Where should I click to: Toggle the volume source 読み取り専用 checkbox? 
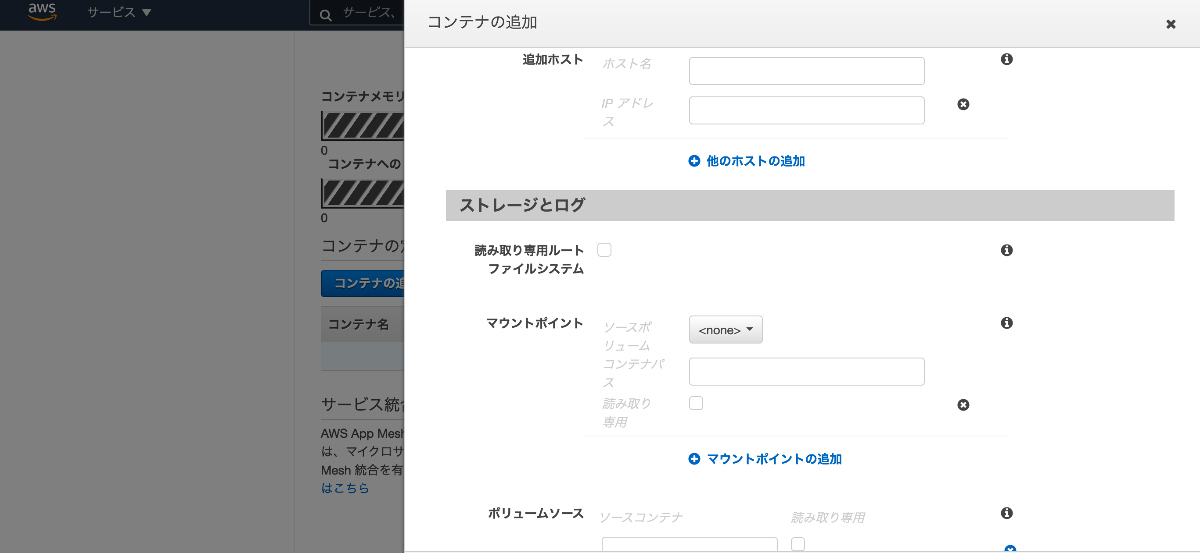click(798, 544)
